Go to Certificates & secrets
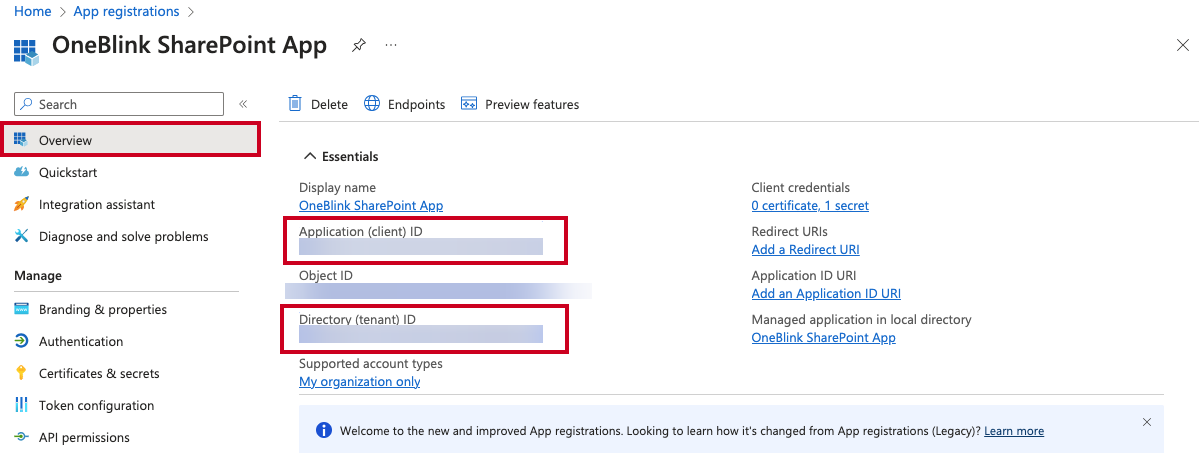This screenshot has width=1200, height=453. (99, 373)
